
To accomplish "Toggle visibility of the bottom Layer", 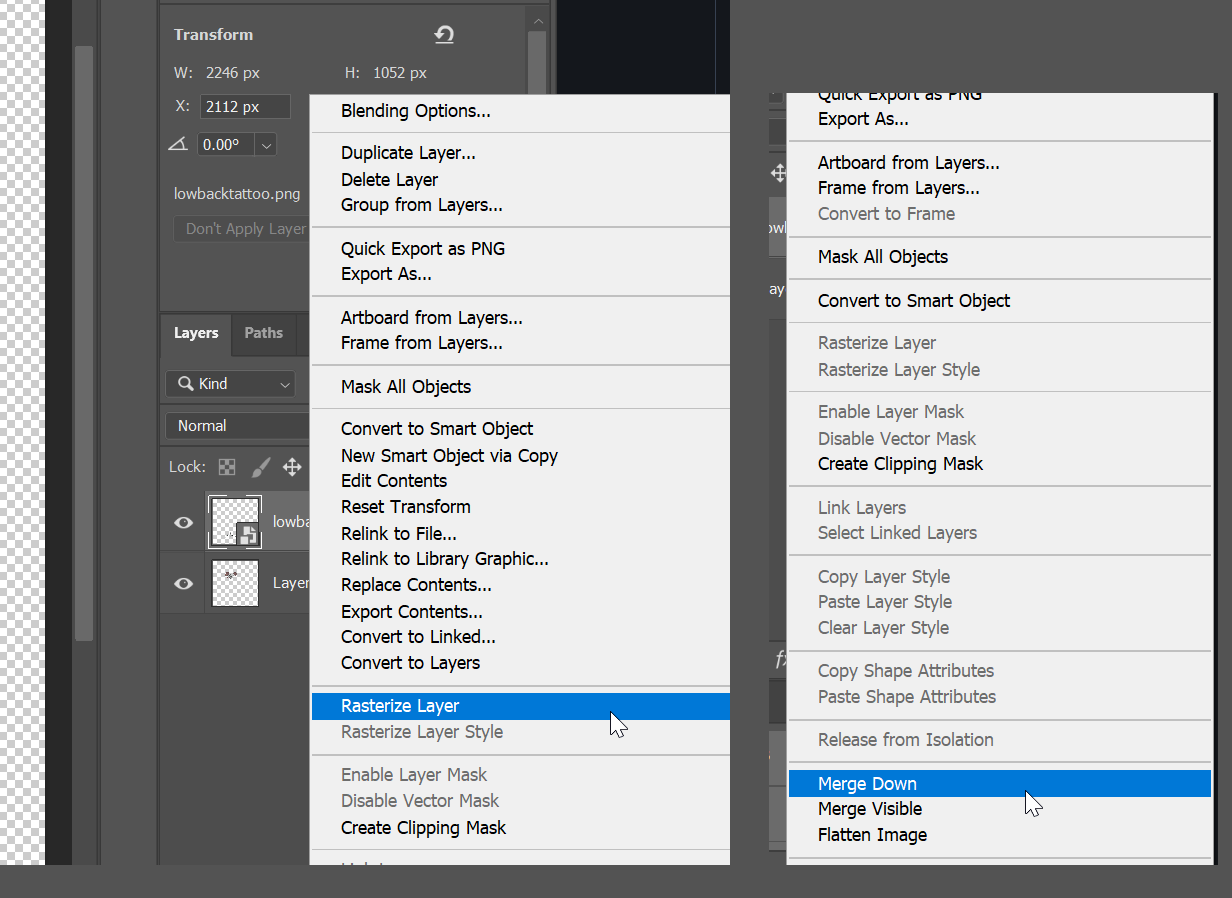I will 184,583.
